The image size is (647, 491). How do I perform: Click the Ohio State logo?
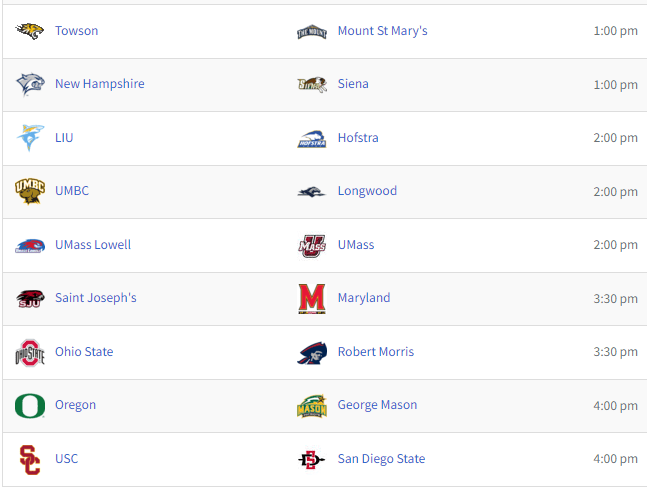[x=30, y=353]
